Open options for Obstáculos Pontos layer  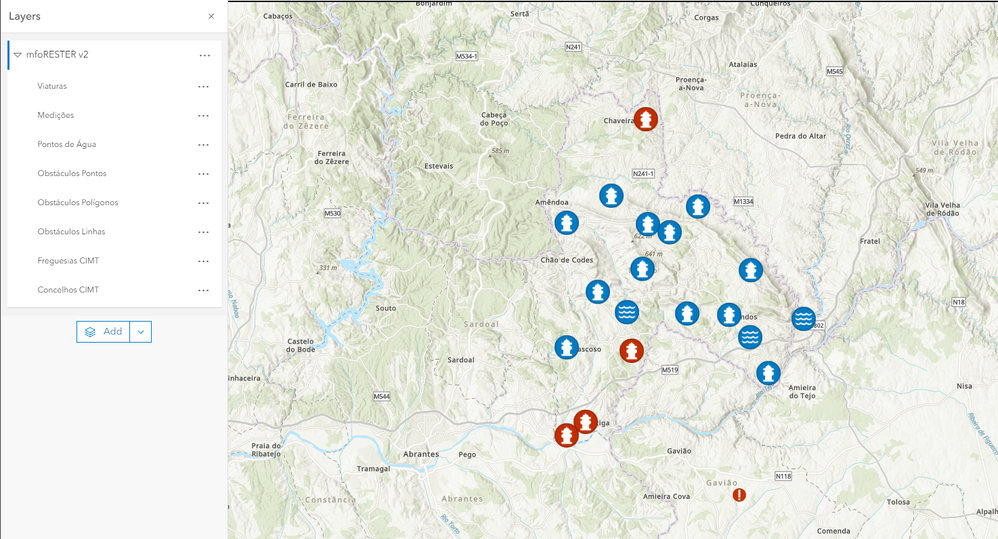tap(203, 174)
